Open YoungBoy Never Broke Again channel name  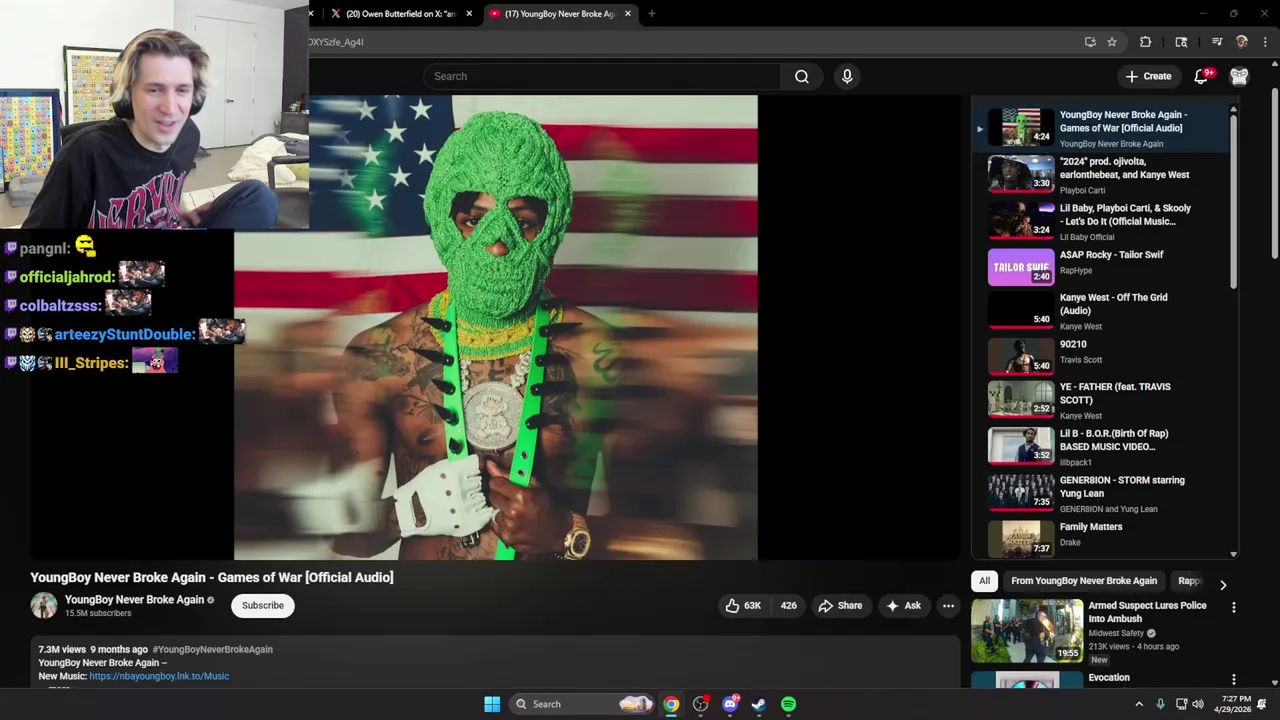click(x=134, y=600)
